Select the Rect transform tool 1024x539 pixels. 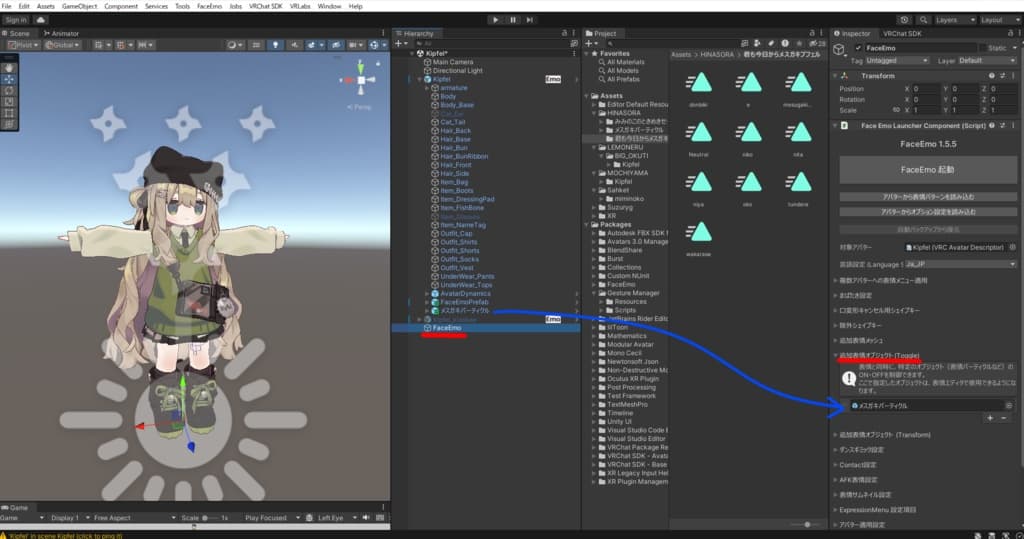[9, 113]
